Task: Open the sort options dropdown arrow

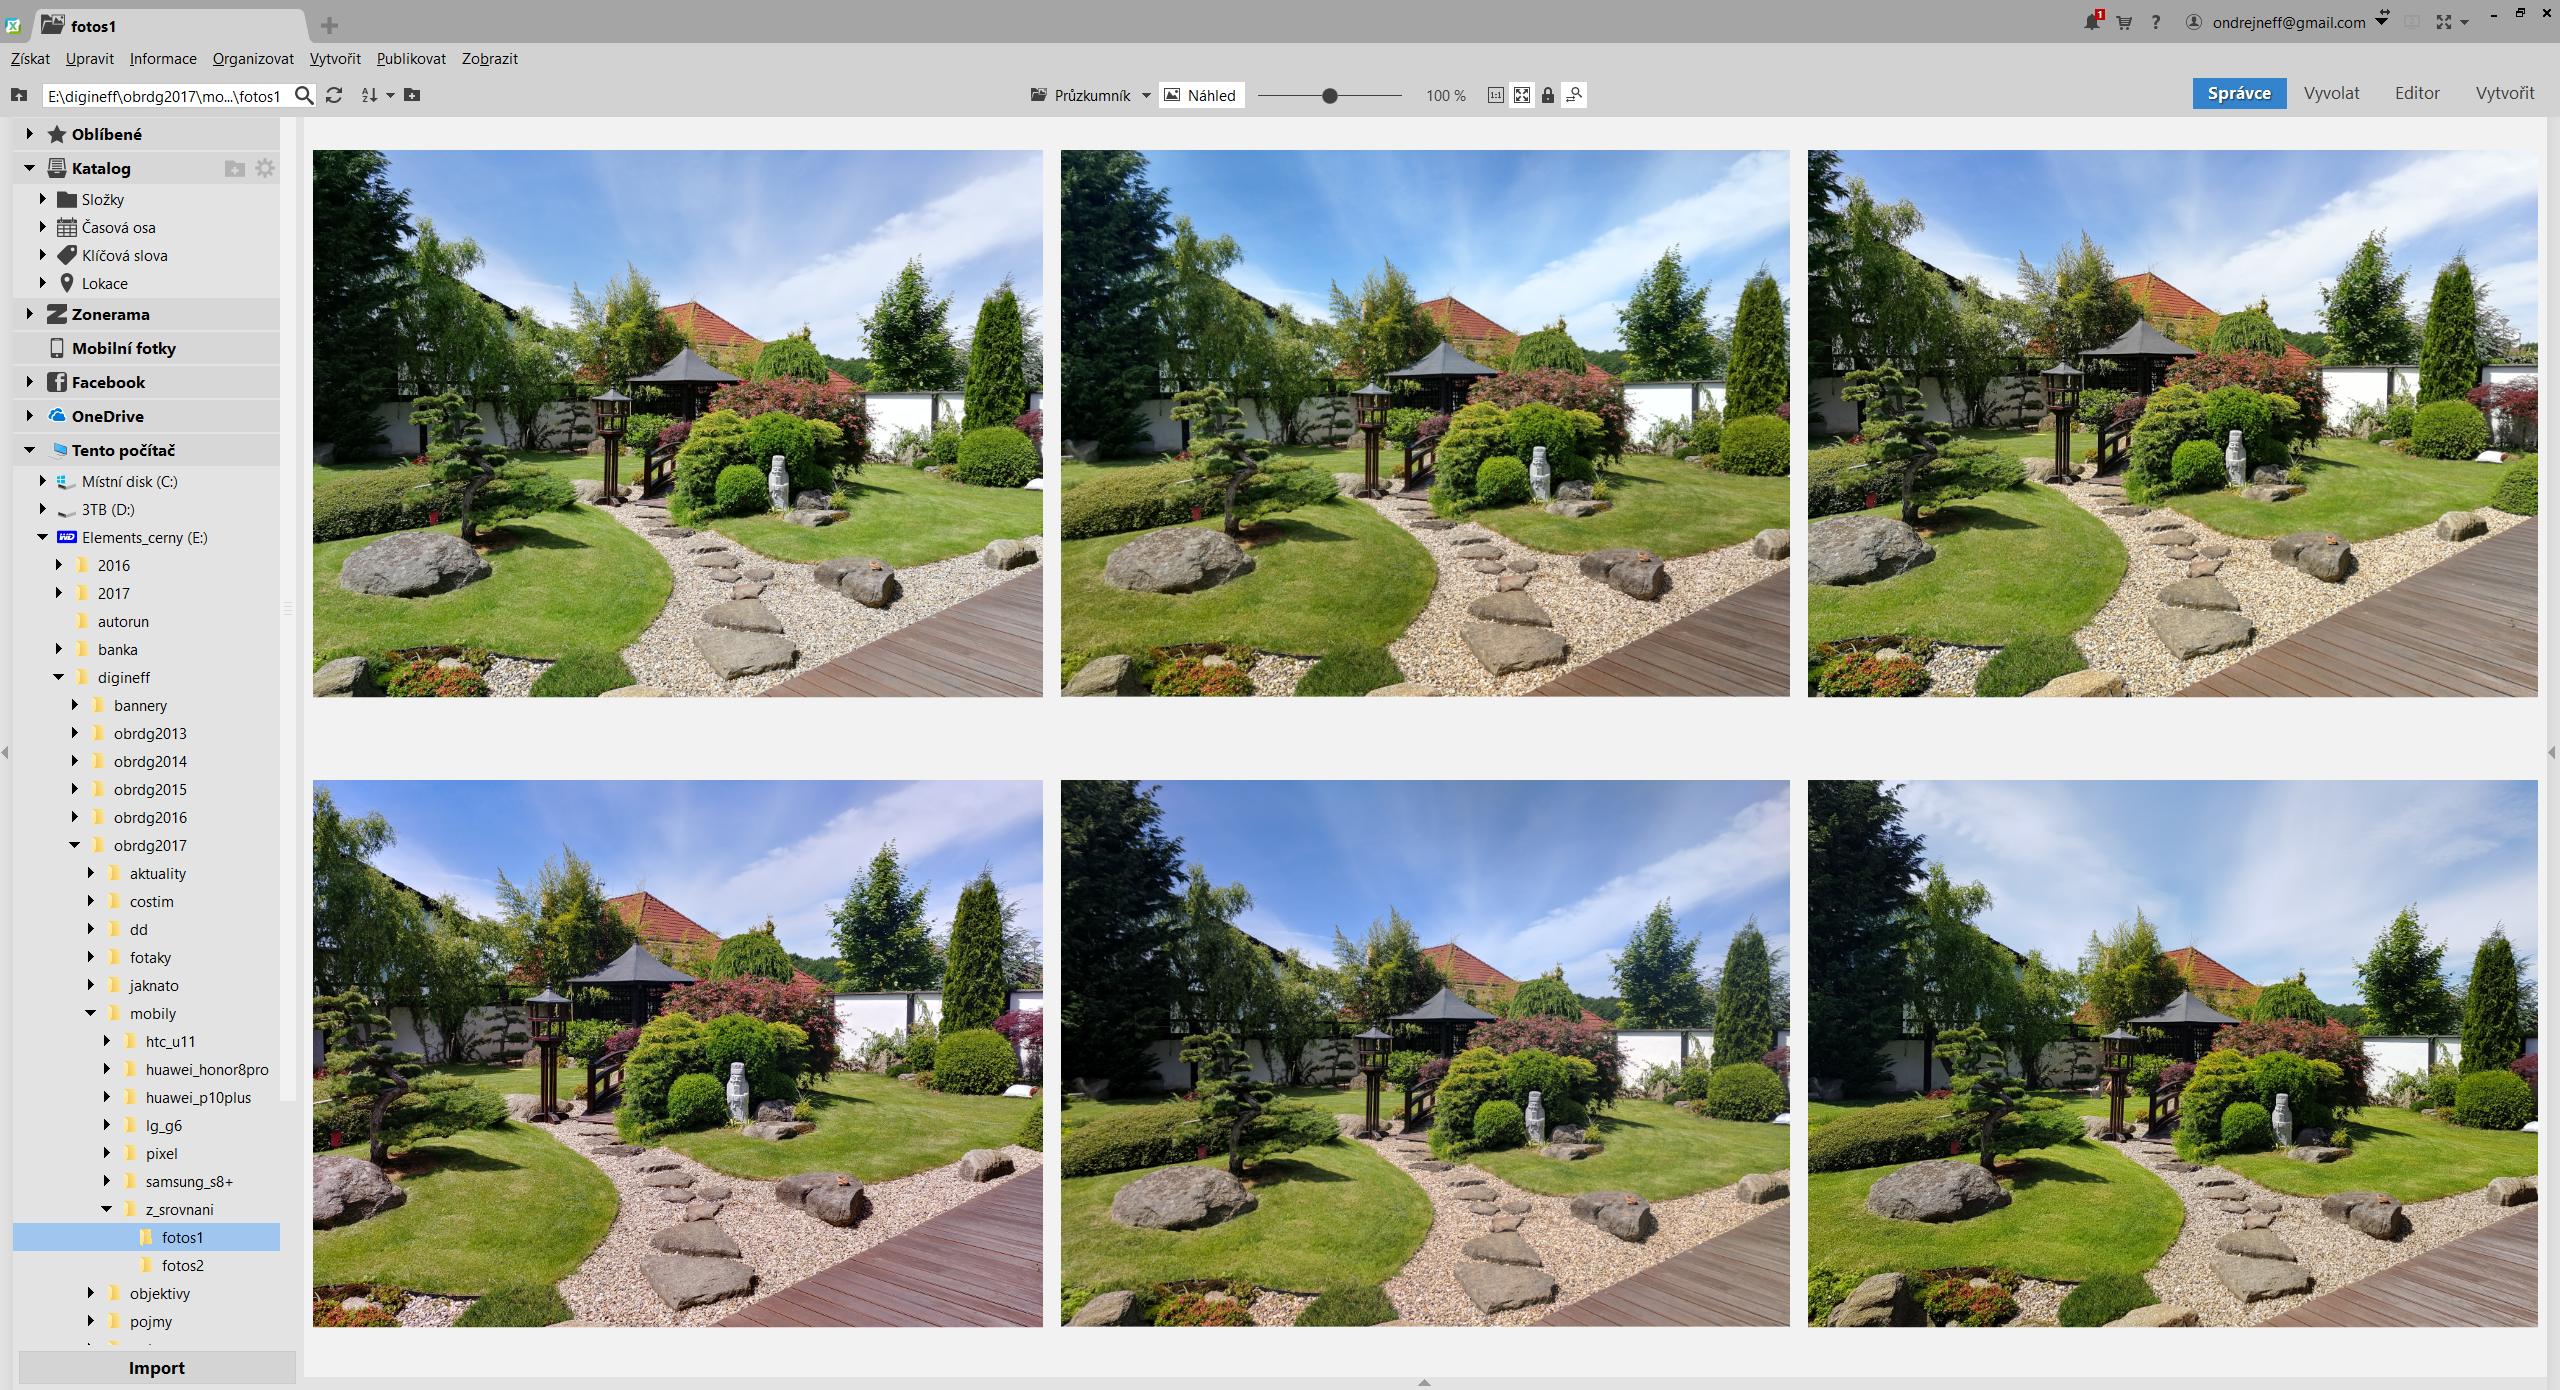Action: coord(390,95)
